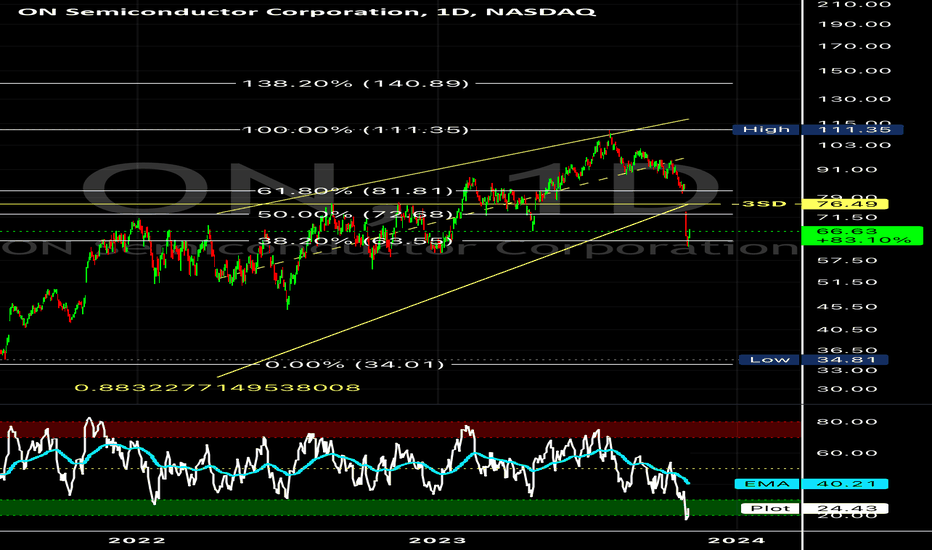Click the 45.50 price scale label
The image size is (932, 550).
tap(847, 307)
